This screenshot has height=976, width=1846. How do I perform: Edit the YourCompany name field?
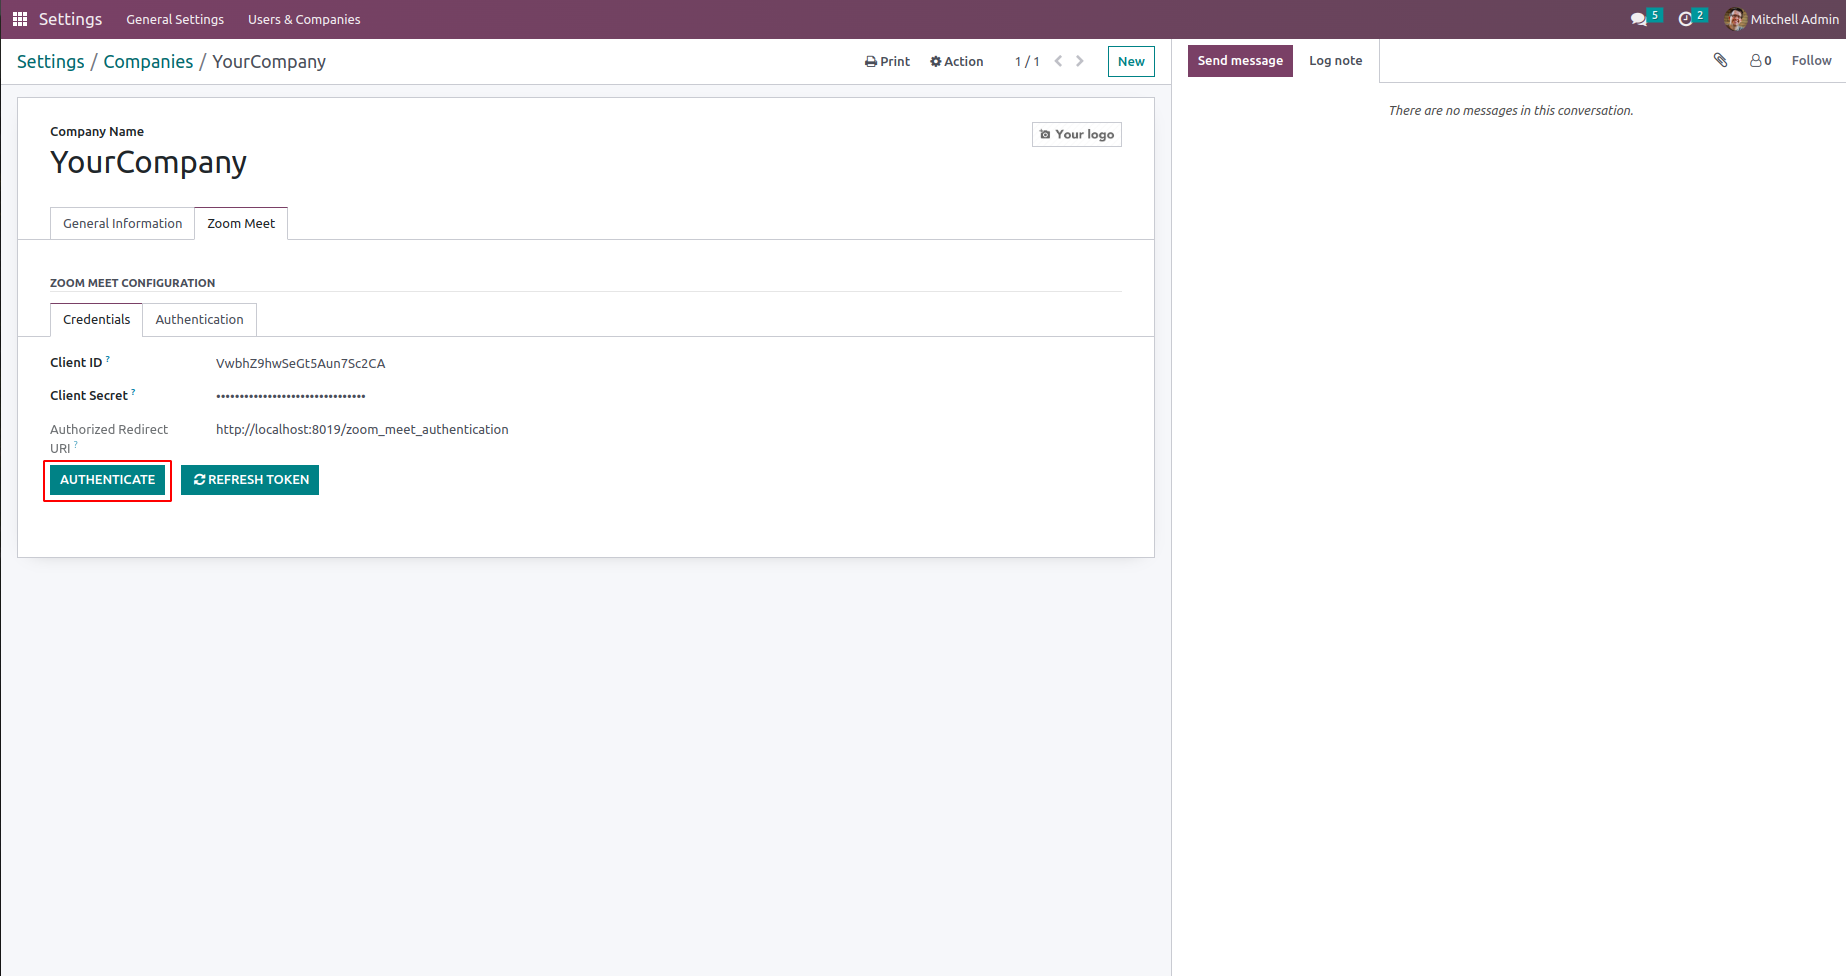148,162
